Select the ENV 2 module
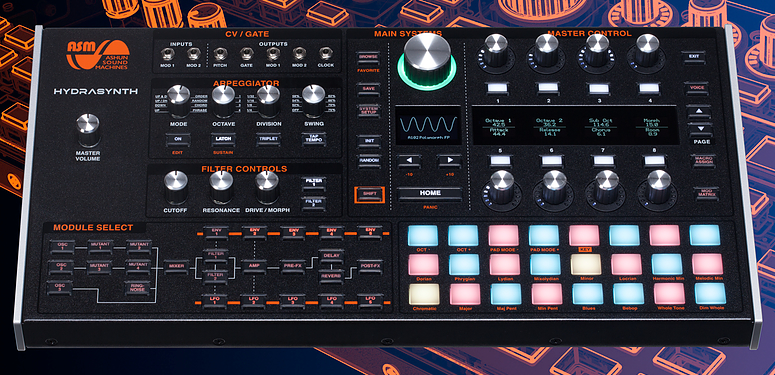The width and height of the screenshot is (775, 375). pyautogui.click(x=254, y=232)
